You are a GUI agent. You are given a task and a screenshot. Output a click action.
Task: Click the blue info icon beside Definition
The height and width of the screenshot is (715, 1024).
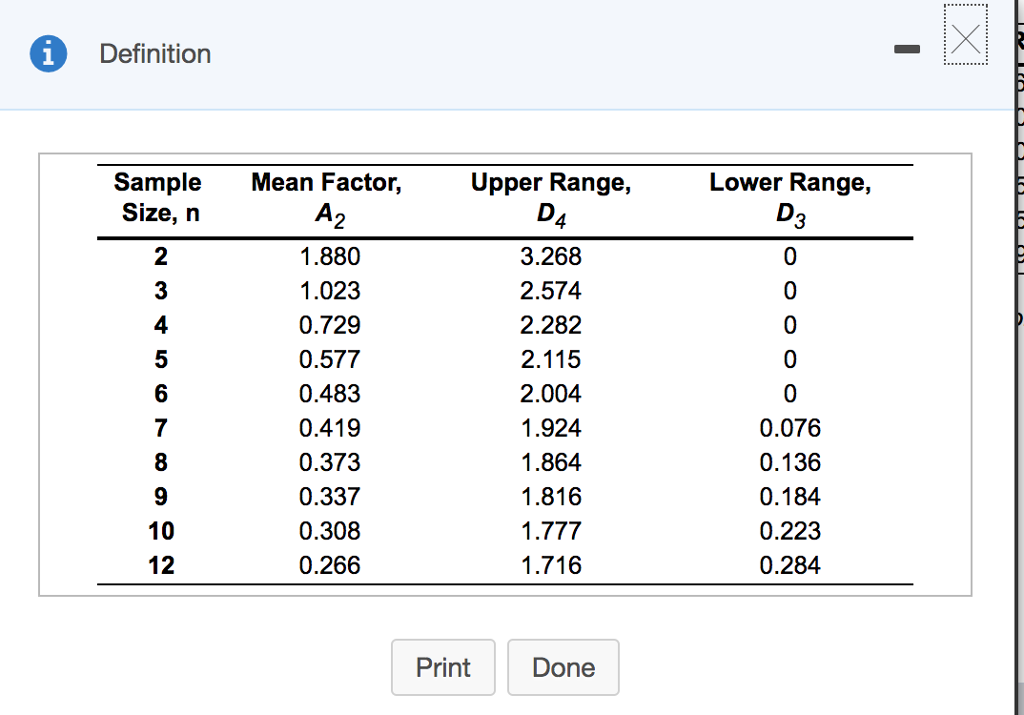coord(48,54)
